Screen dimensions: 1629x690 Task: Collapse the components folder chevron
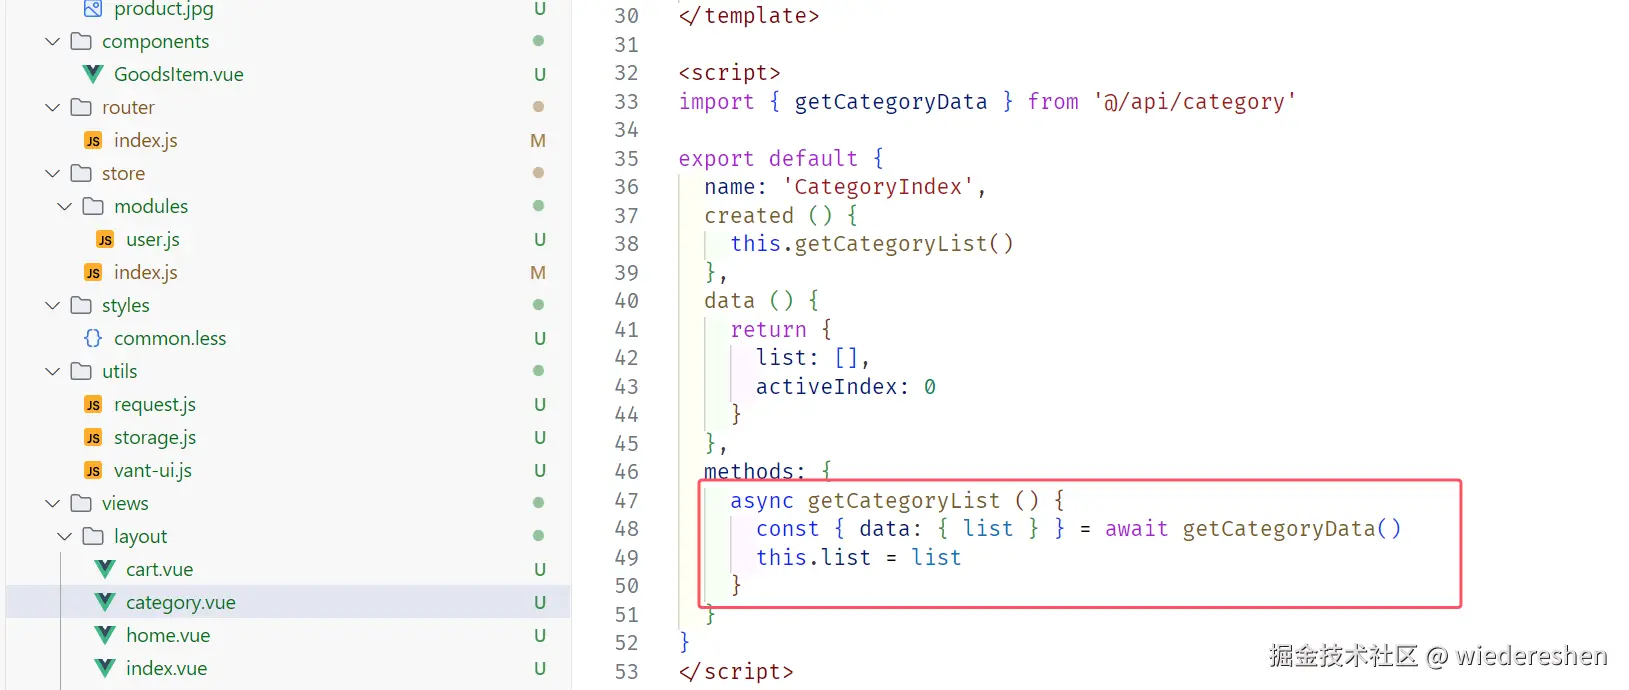[53, 41]
